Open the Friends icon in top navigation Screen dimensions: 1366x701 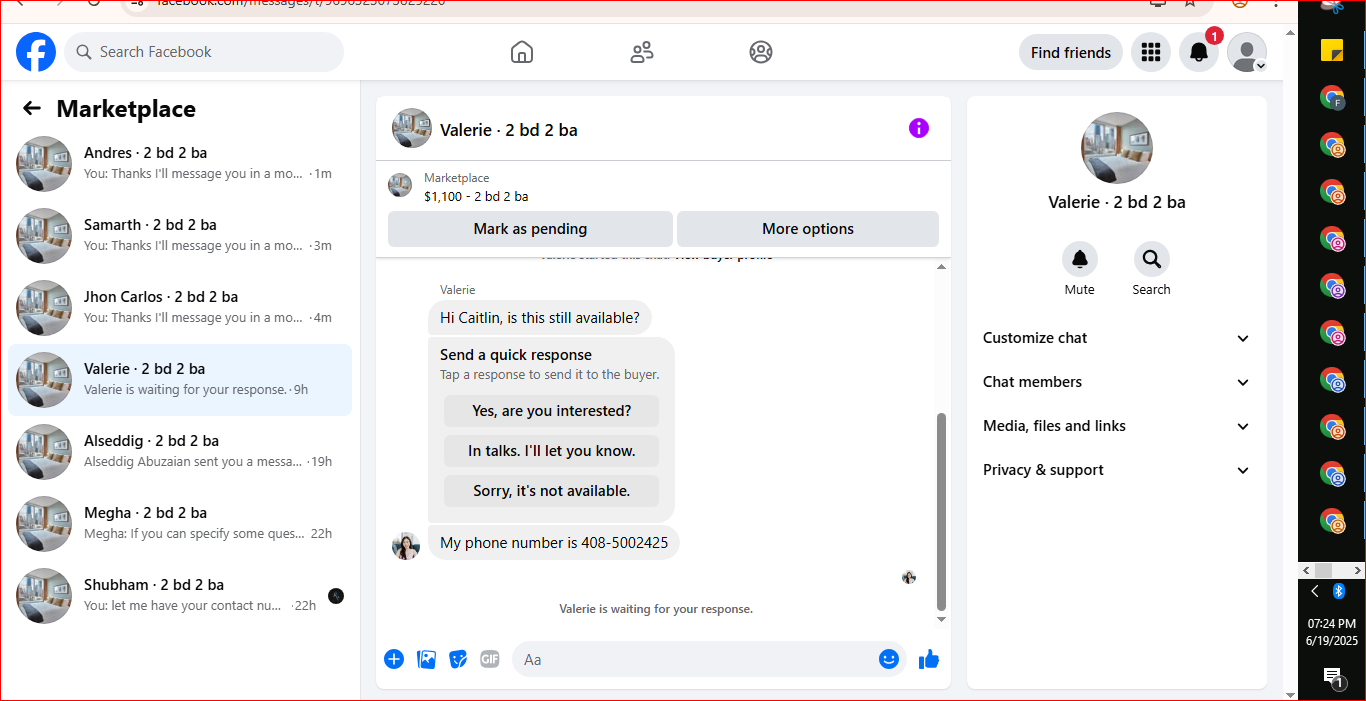tap(642, 52)
